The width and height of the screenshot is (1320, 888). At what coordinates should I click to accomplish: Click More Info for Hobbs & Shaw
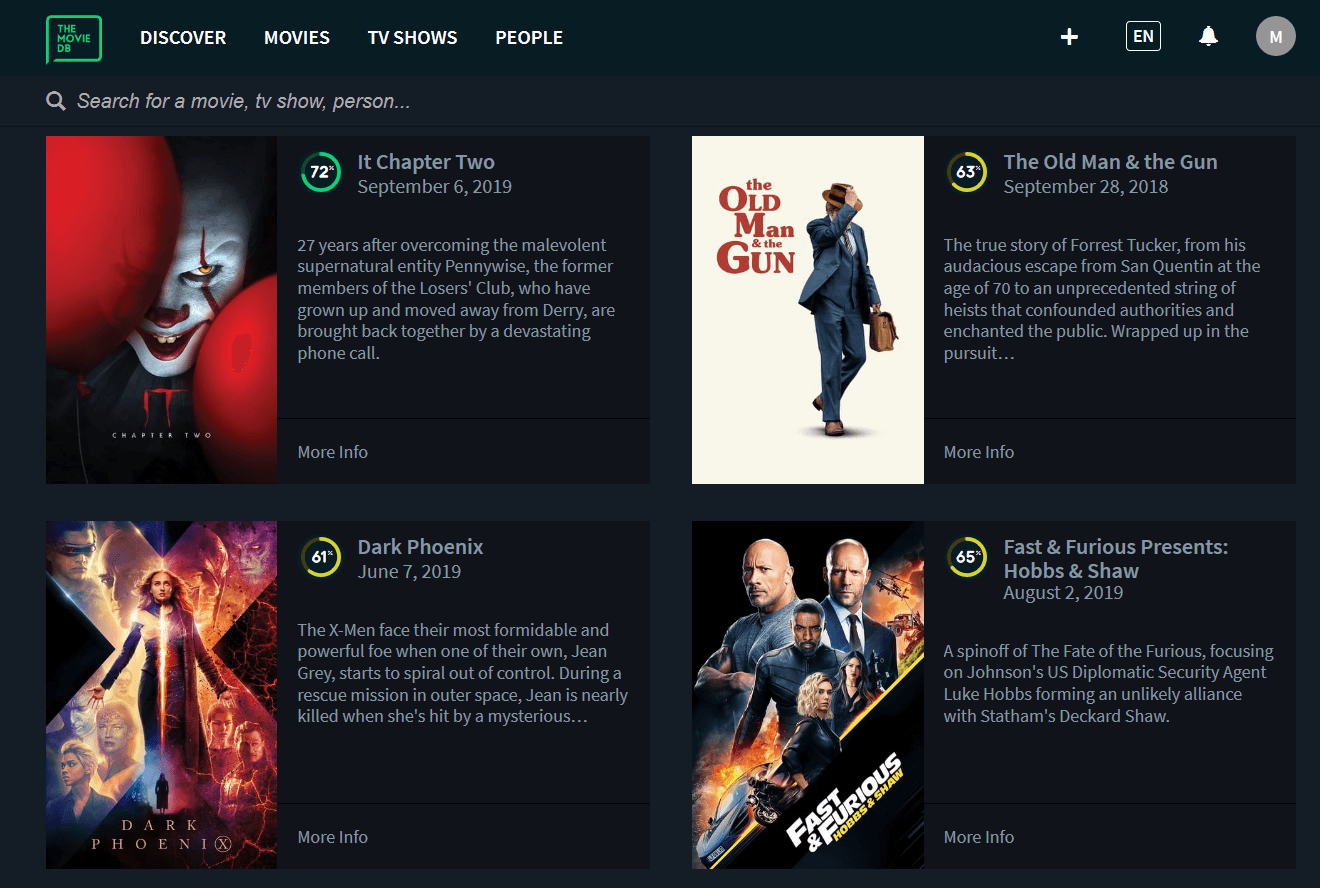click(979, 837)
